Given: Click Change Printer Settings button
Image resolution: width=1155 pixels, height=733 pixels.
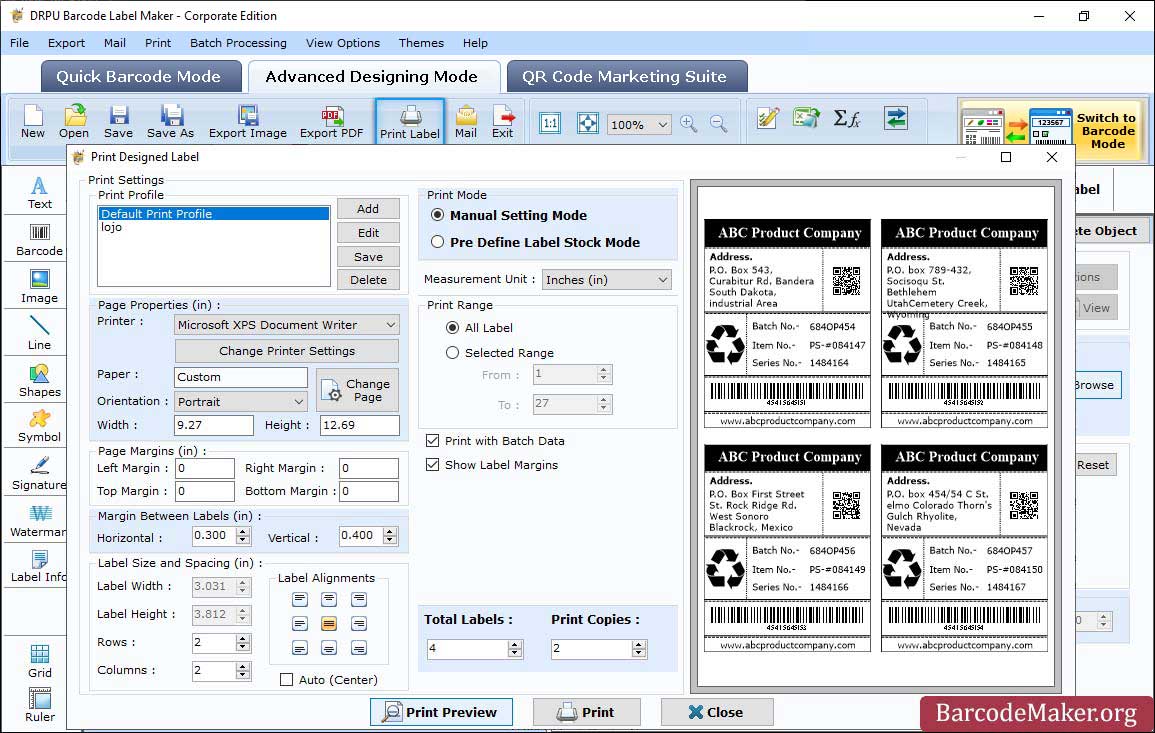Looking at the screenshot, I should point(287,351).
